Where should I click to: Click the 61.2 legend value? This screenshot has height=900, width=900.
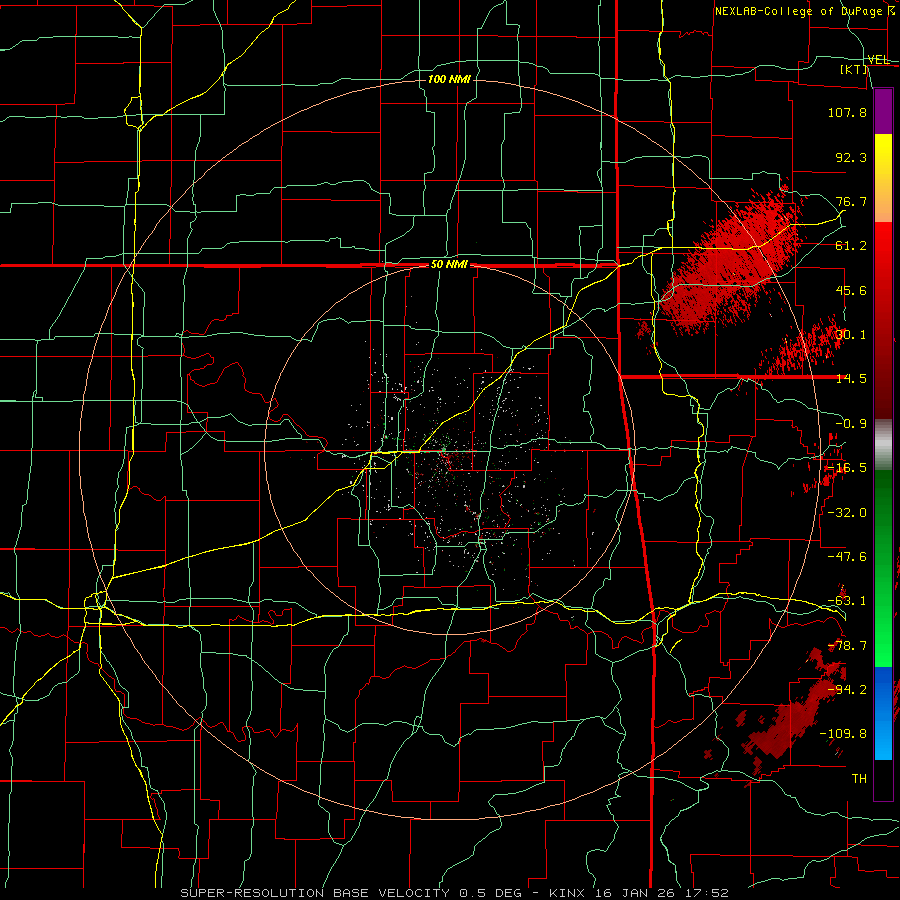point(851,246)
